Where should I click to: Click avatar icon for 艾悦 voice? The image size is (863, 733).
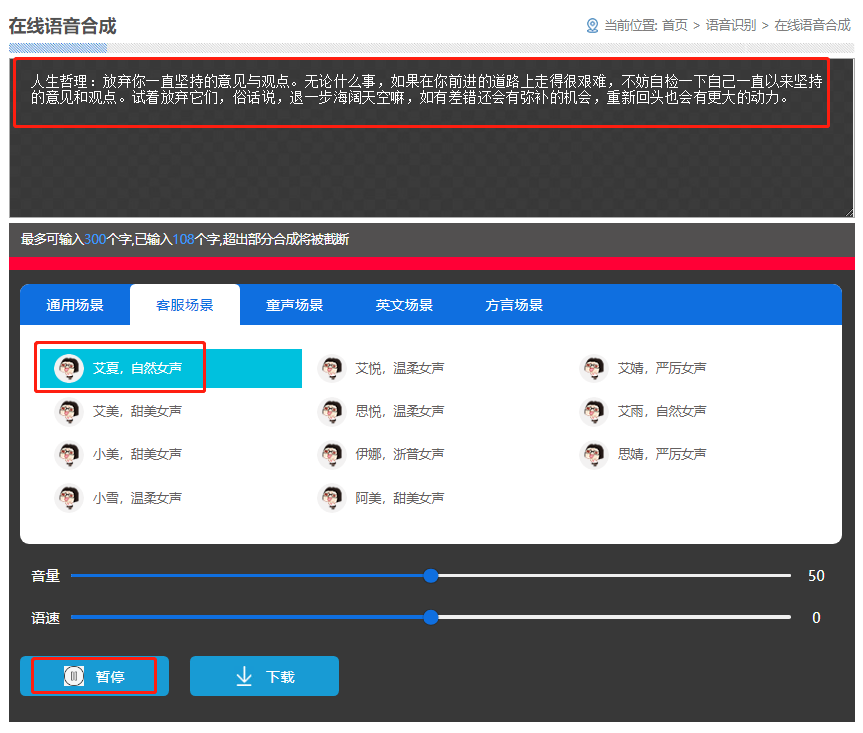point(332,368)
